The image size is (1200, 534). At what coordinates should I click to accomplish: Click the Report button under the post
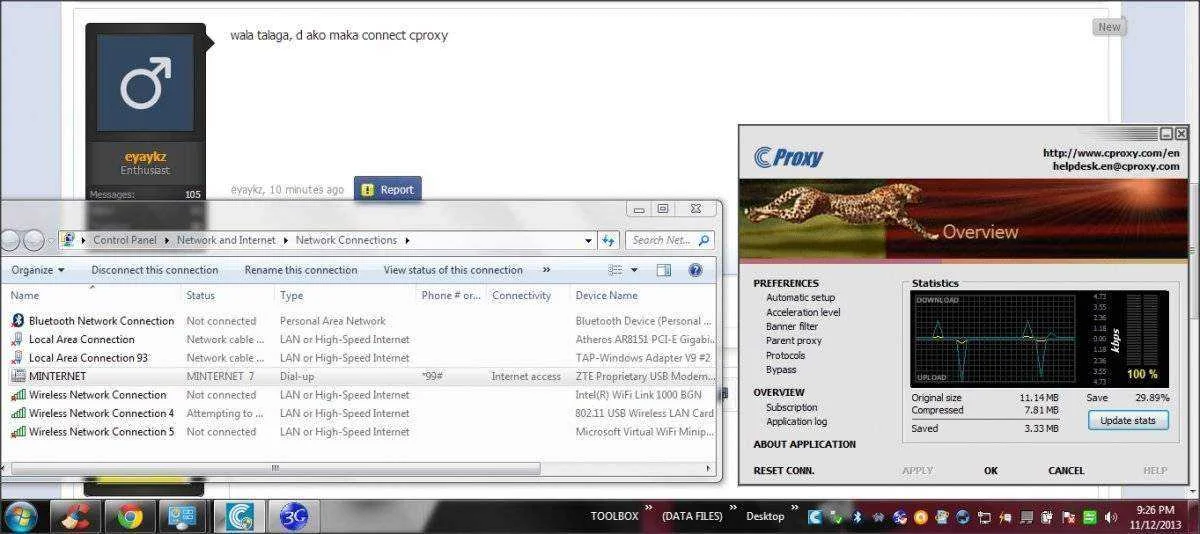[x=388, y=189]
